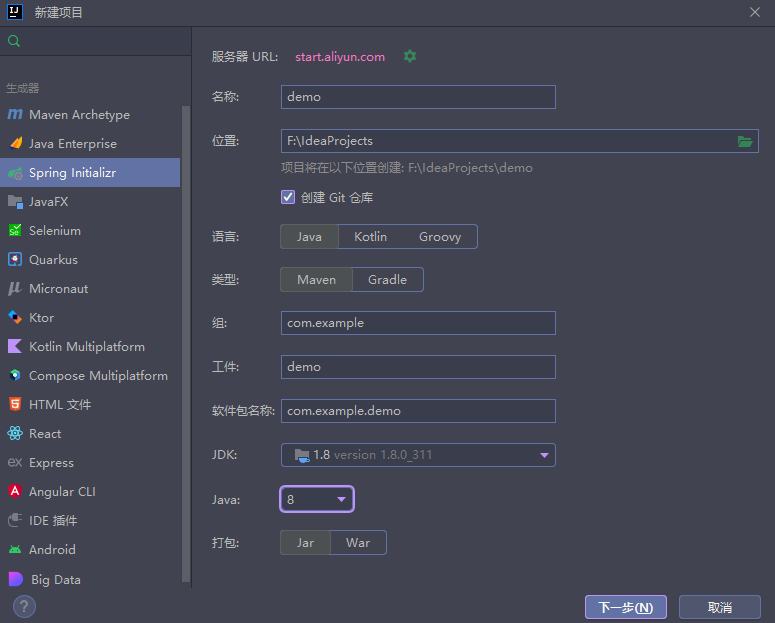Select the Compose Multiplatform row

(x=90, y=375)
